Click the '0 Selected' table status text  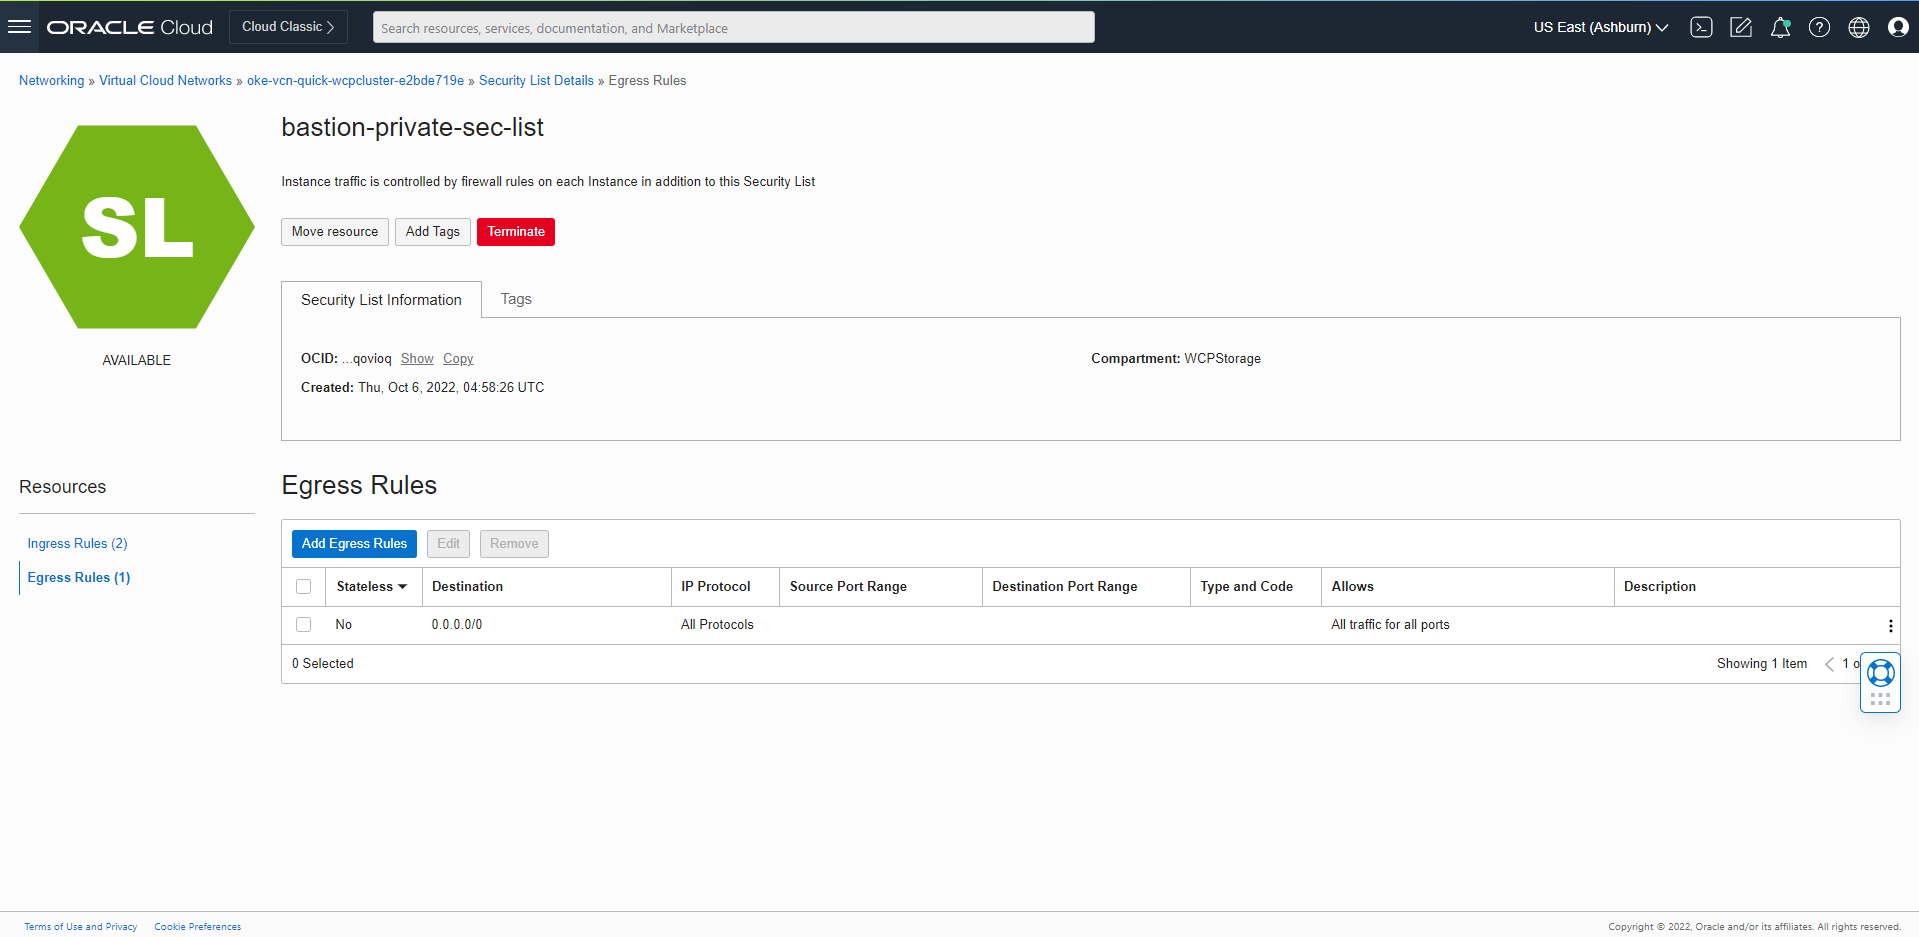[x=323, y=664]
